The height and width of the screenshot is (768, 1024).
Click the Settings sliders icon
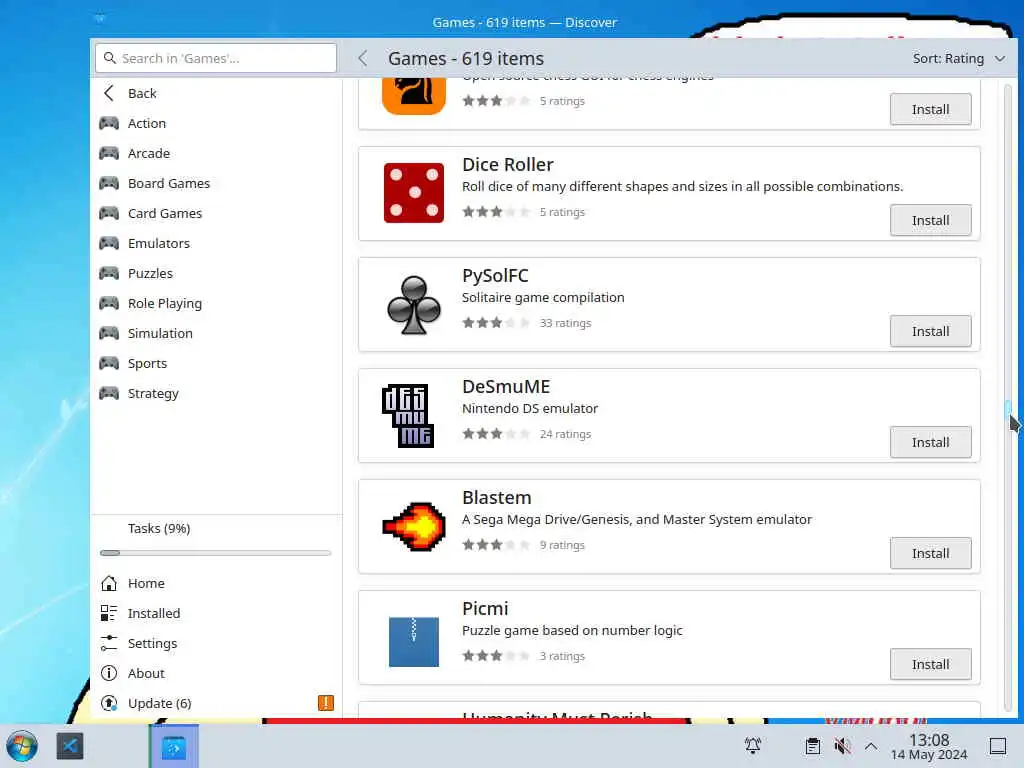pos(109,643)
